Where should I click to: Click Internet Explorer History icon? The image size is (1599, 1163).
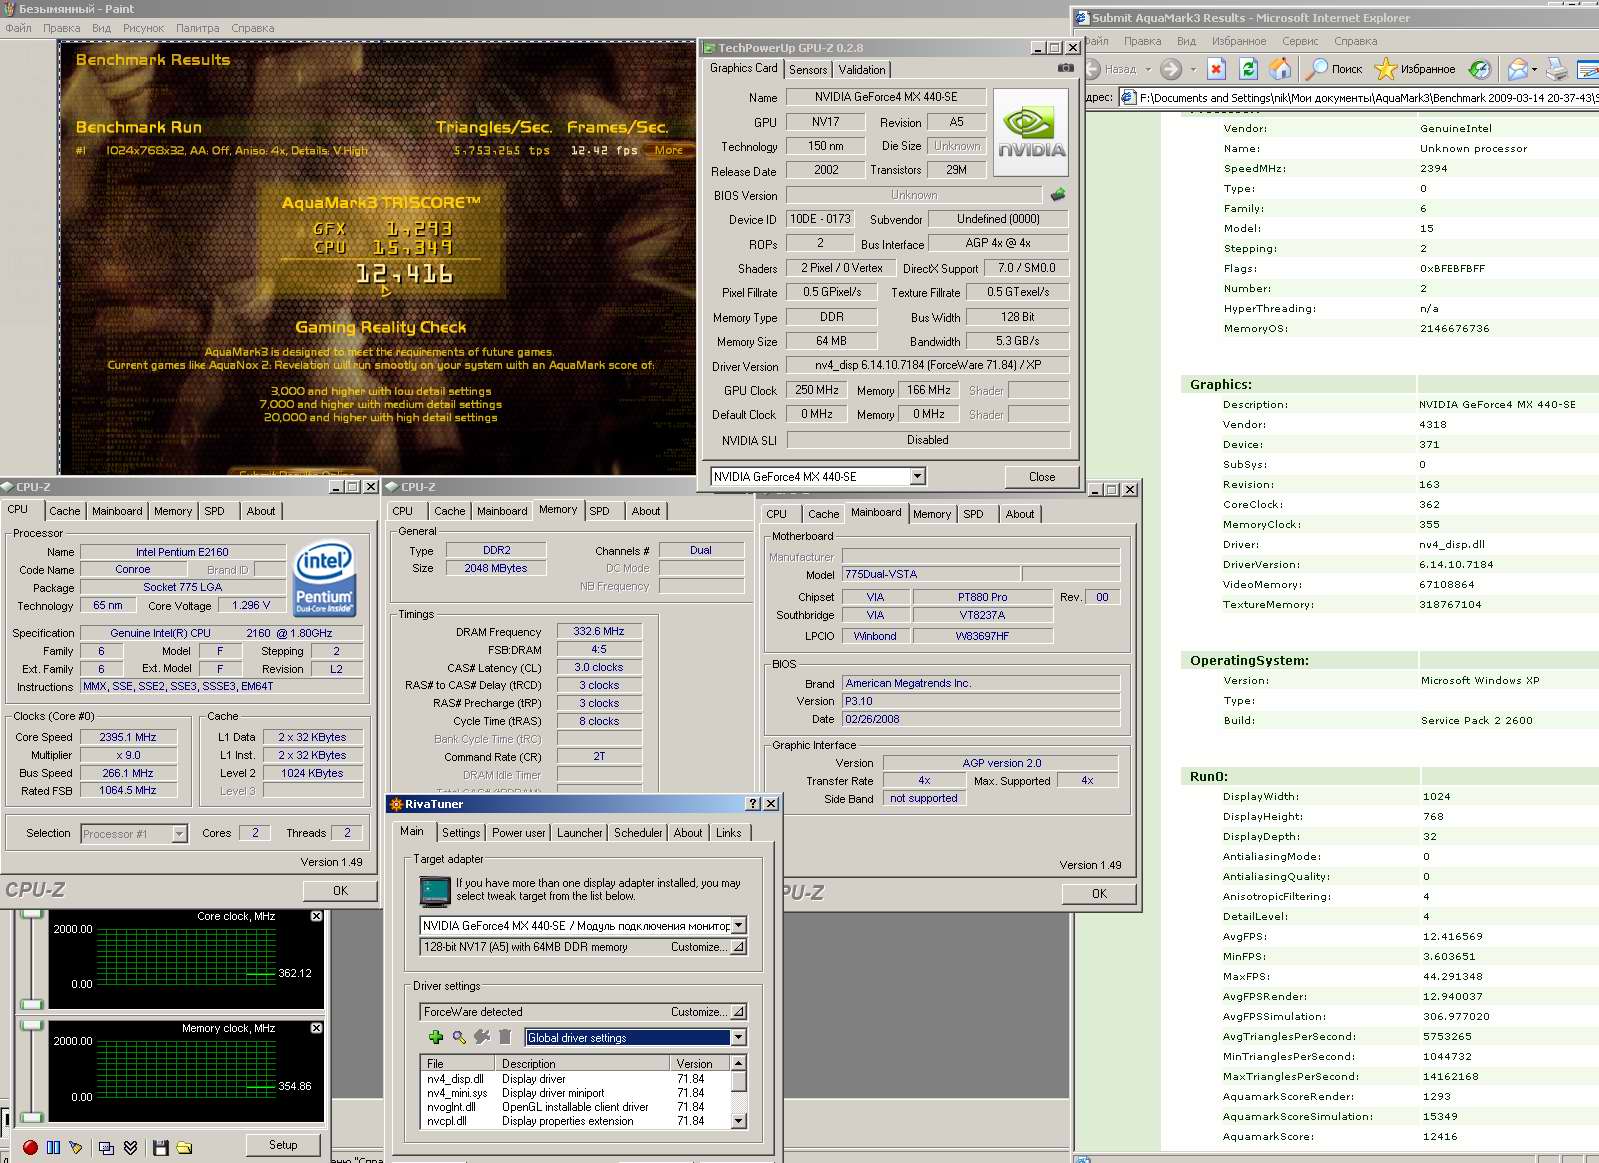coord(1479,69)
